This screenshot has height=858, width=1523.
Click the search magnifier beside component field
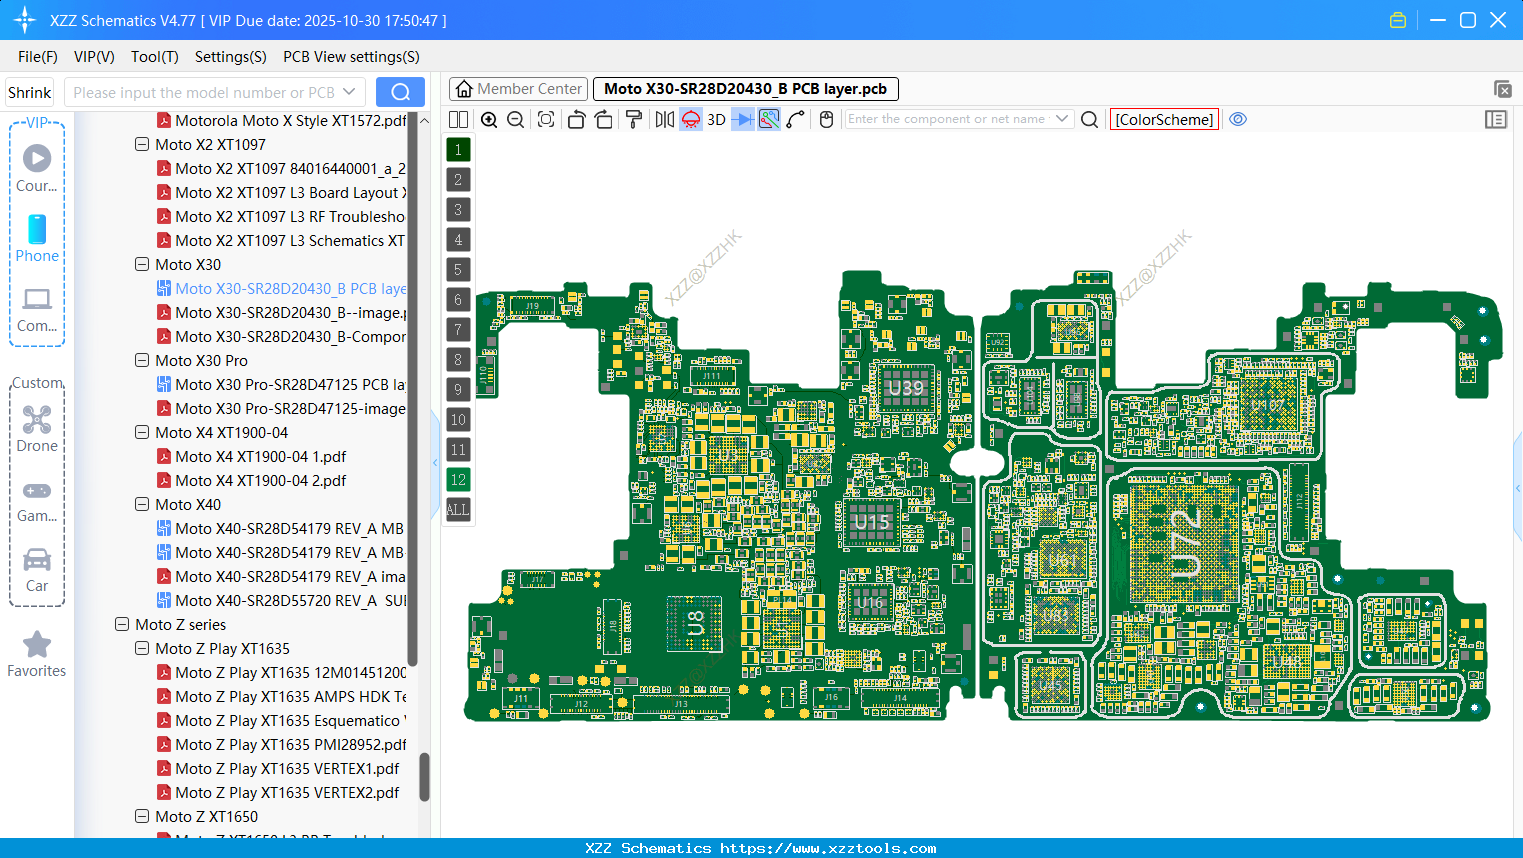click(1089, 119)
